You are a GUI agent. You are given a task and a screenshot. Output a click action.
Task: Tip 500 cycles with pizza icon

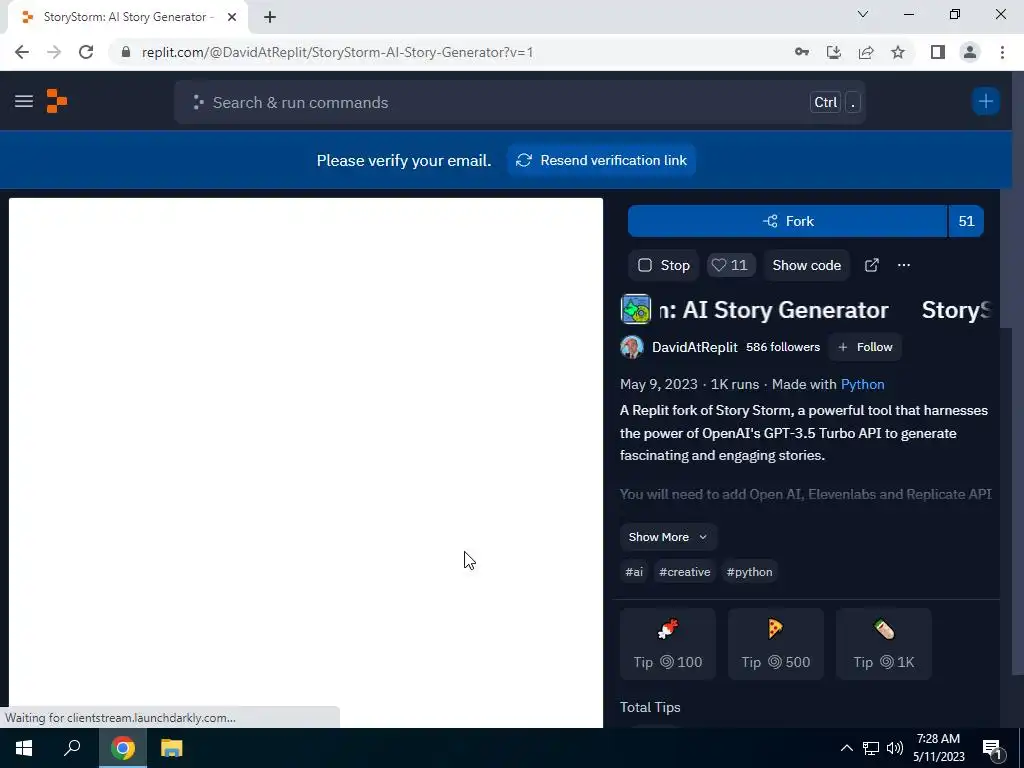pos(776,644)
